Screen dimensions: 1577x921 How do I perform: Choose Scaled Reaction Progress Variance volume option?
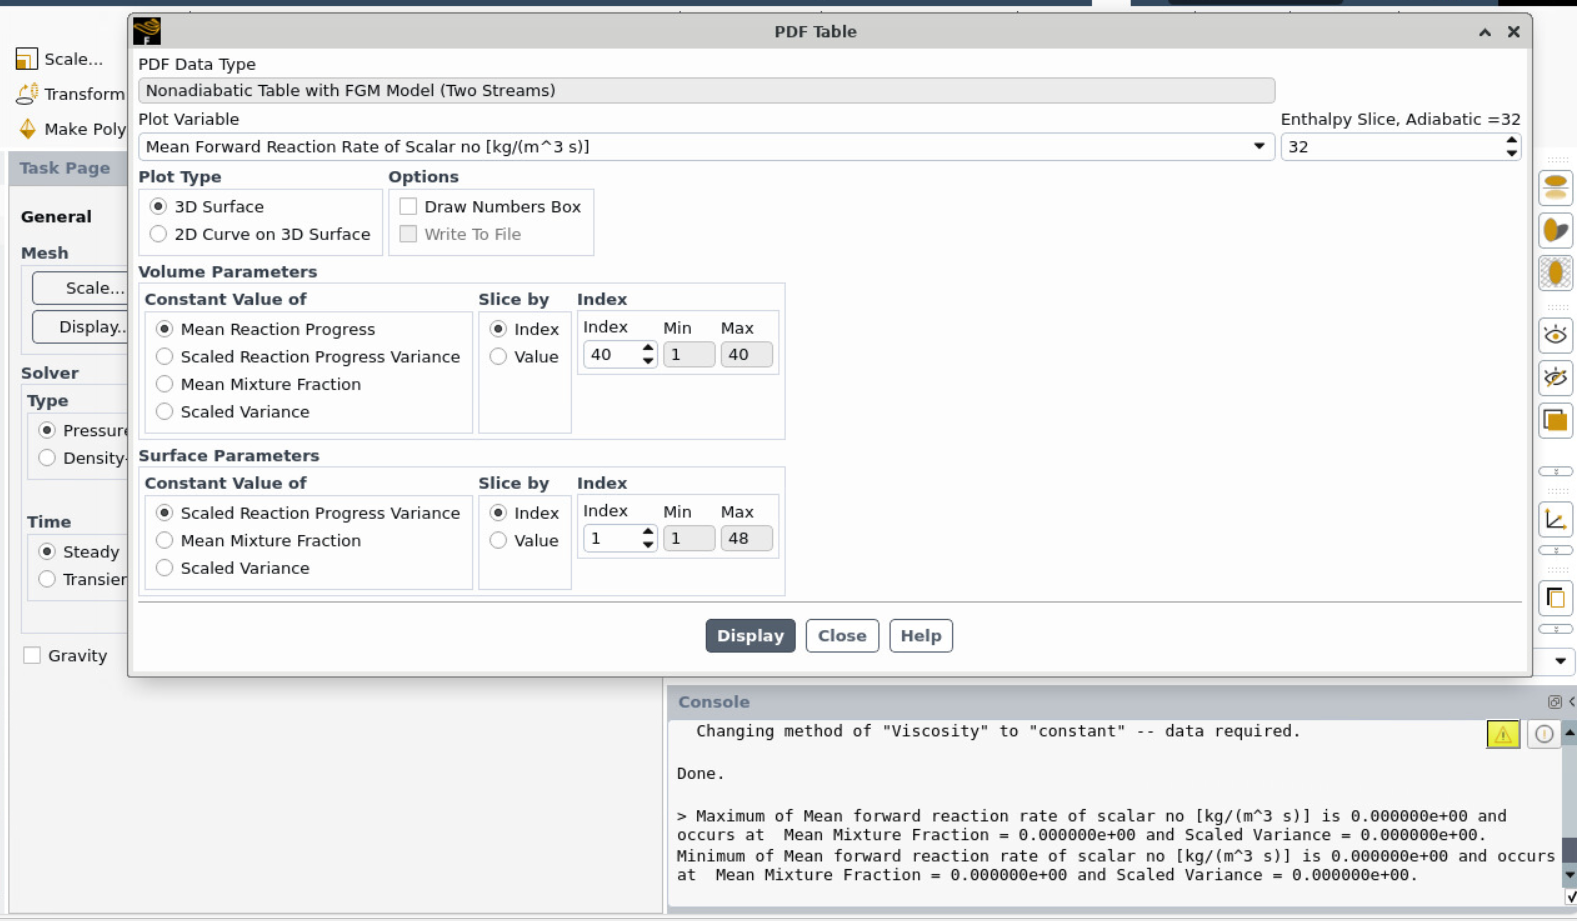pyautogui.click(x=164, y=357)
